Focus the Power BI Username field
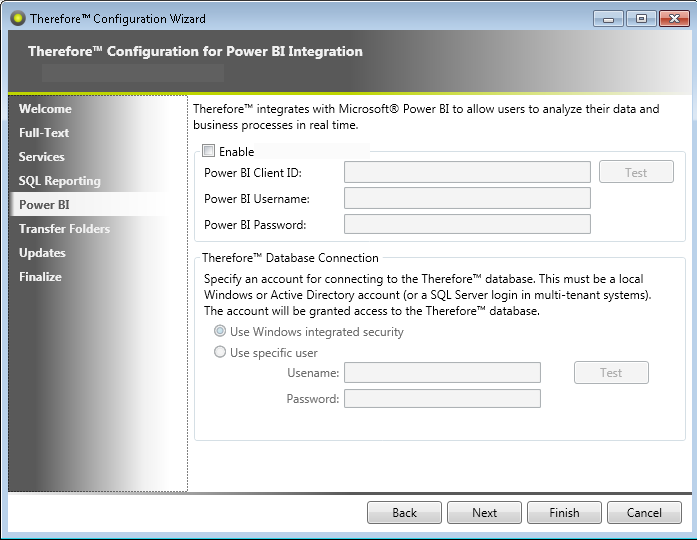 pyautogui.click(x=467, y=198)
